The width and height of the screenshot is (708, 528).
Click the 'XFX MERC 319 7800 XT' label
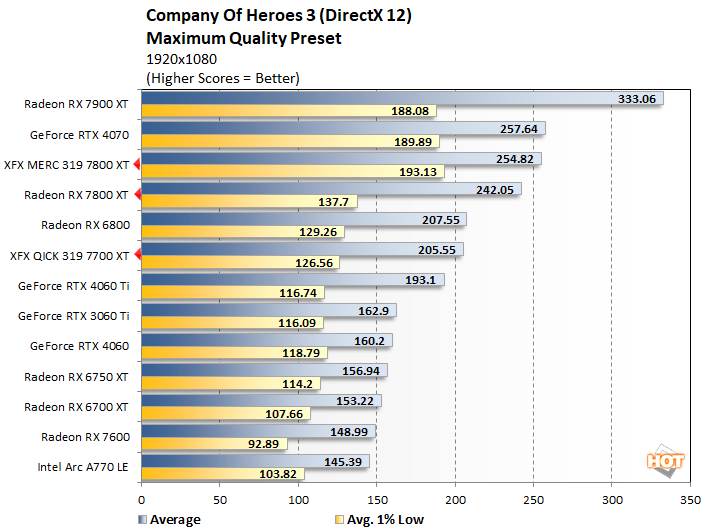click(x=67, y=165)
